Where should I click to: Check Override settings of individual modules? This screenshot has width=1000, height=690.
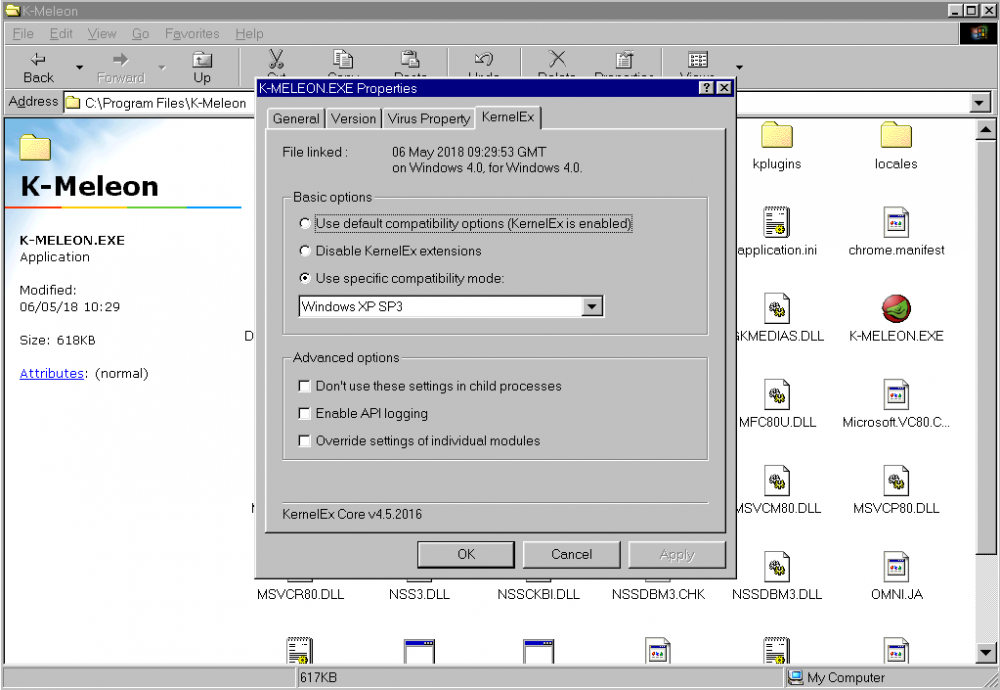click(x=305, y=440)
